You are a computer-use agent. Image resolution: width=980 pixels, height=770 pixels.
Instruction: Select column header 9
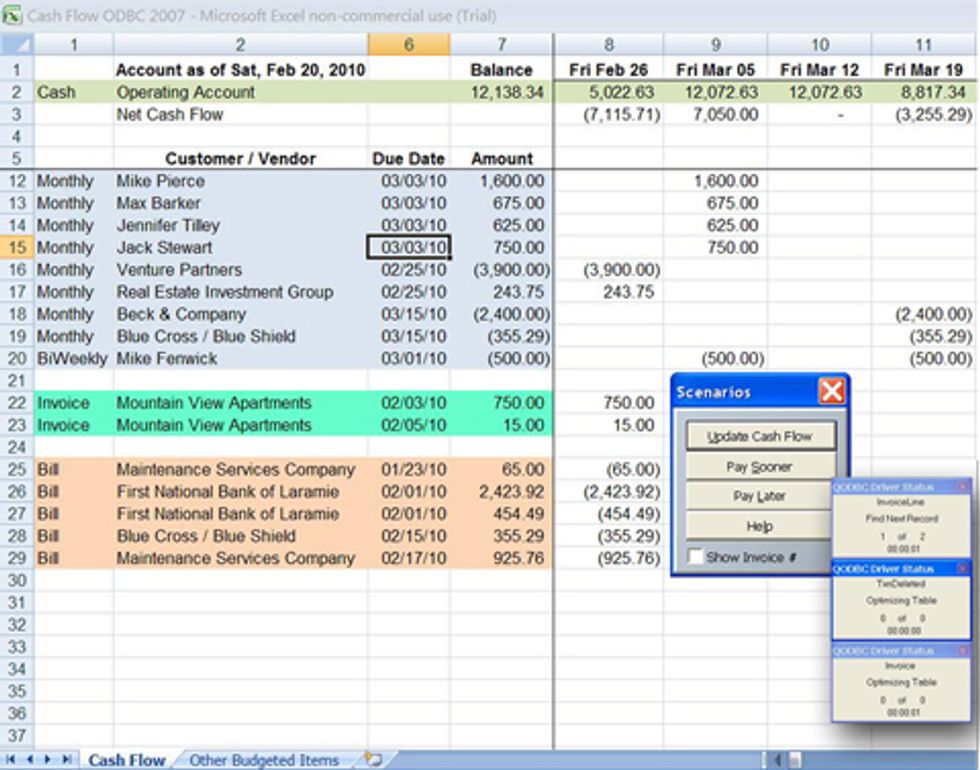pyautogui.click(x=715, y=44)
